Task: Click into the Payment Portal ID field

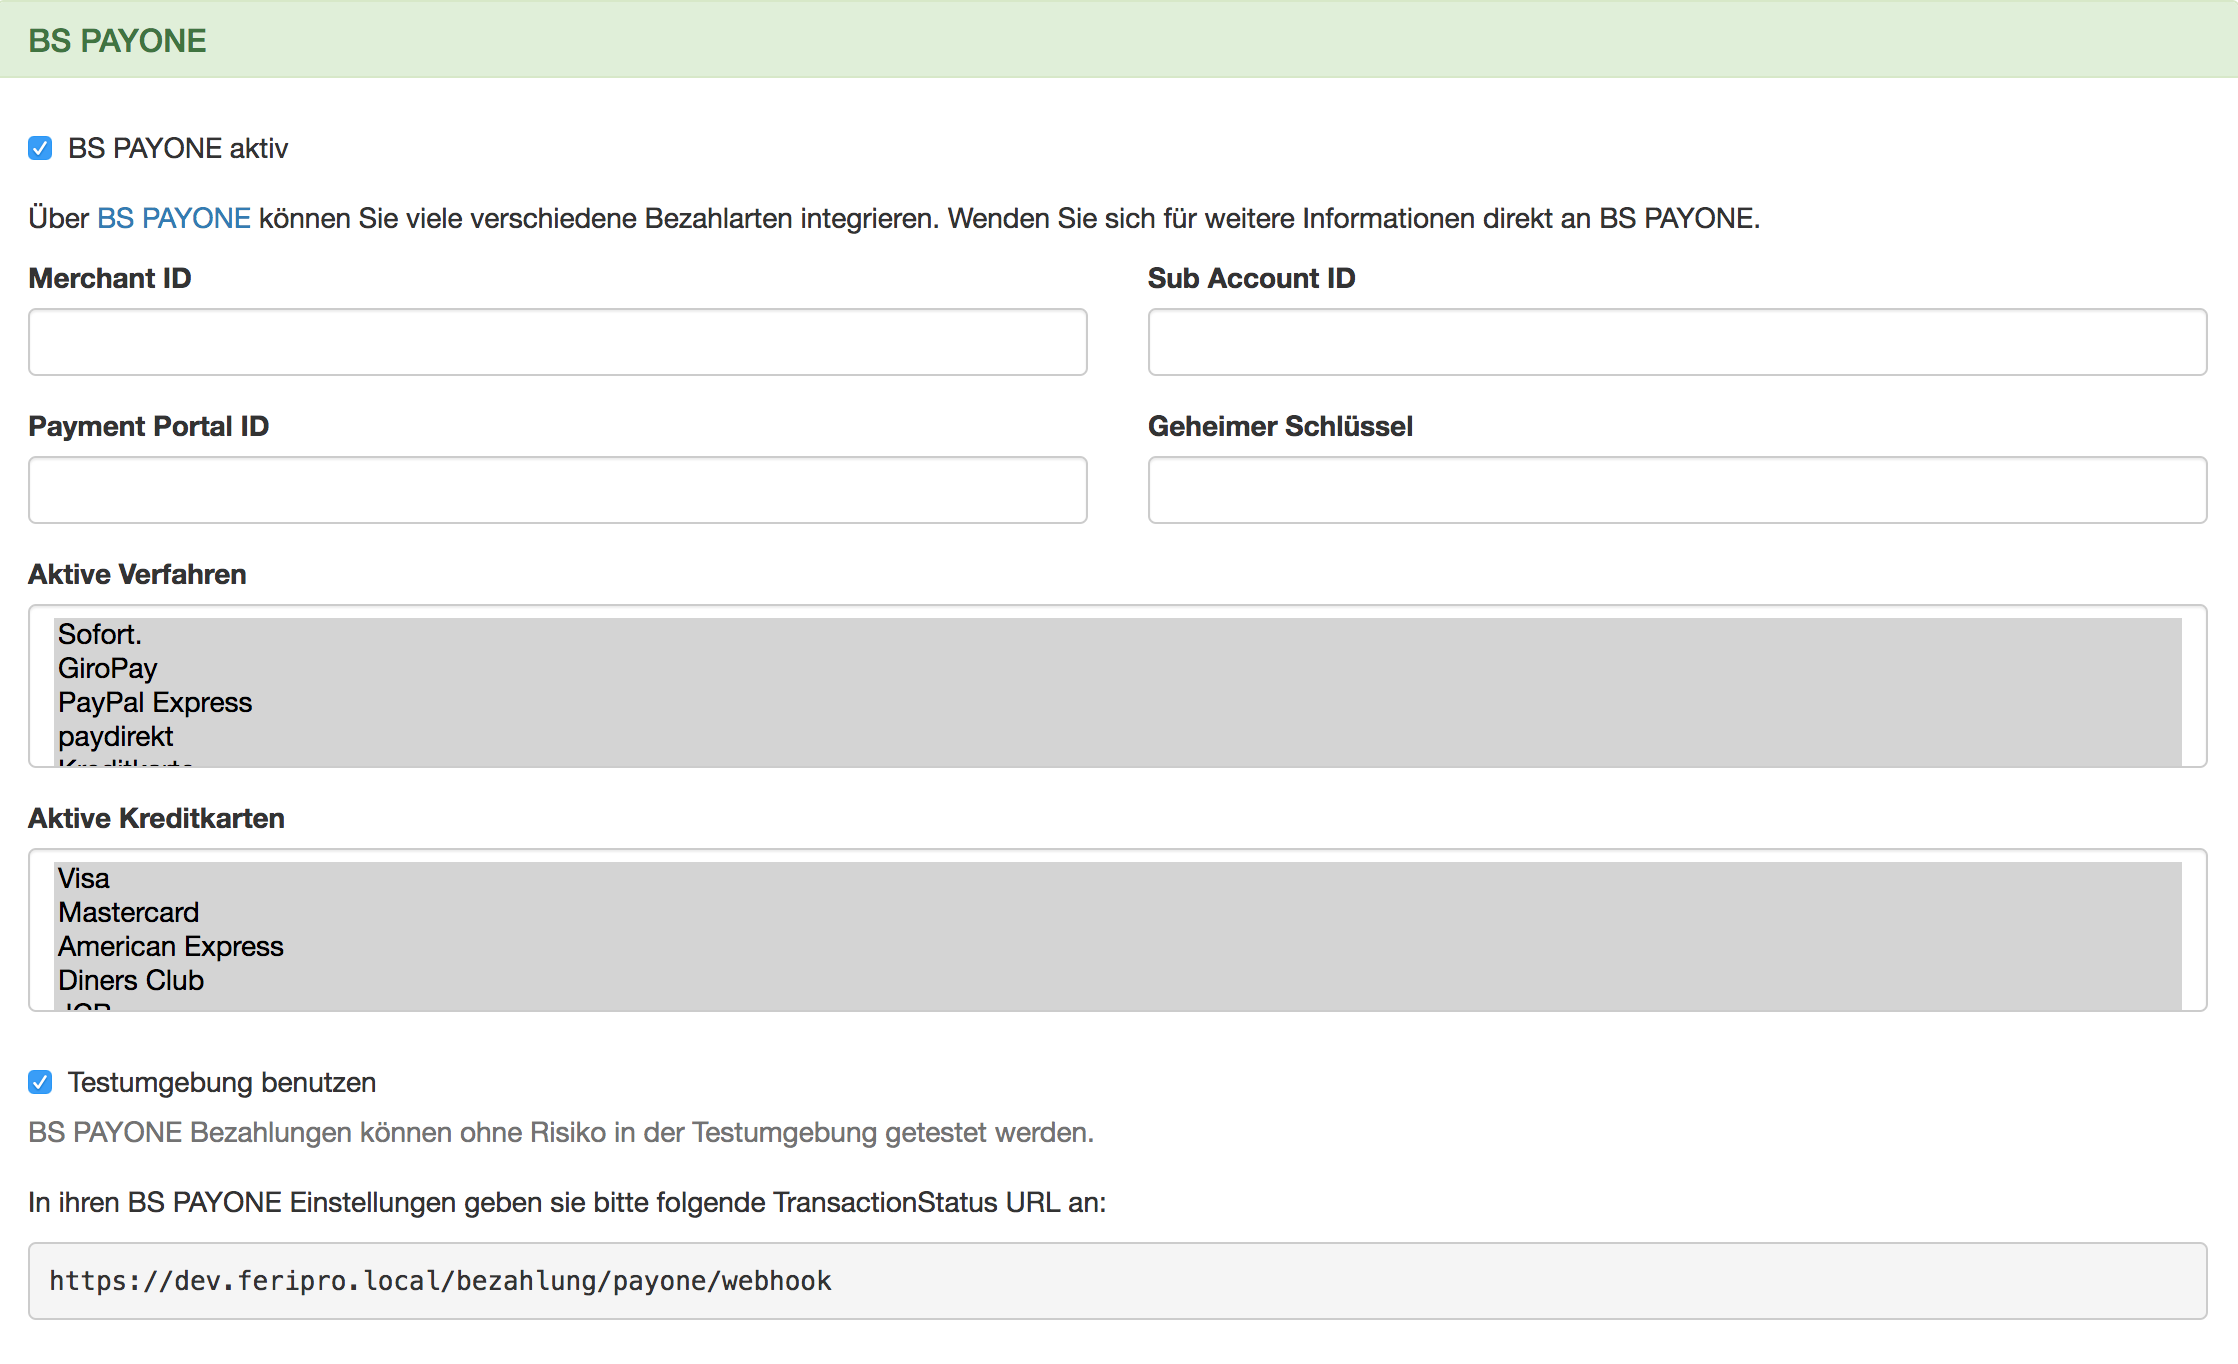Action: tap(557, 490)
